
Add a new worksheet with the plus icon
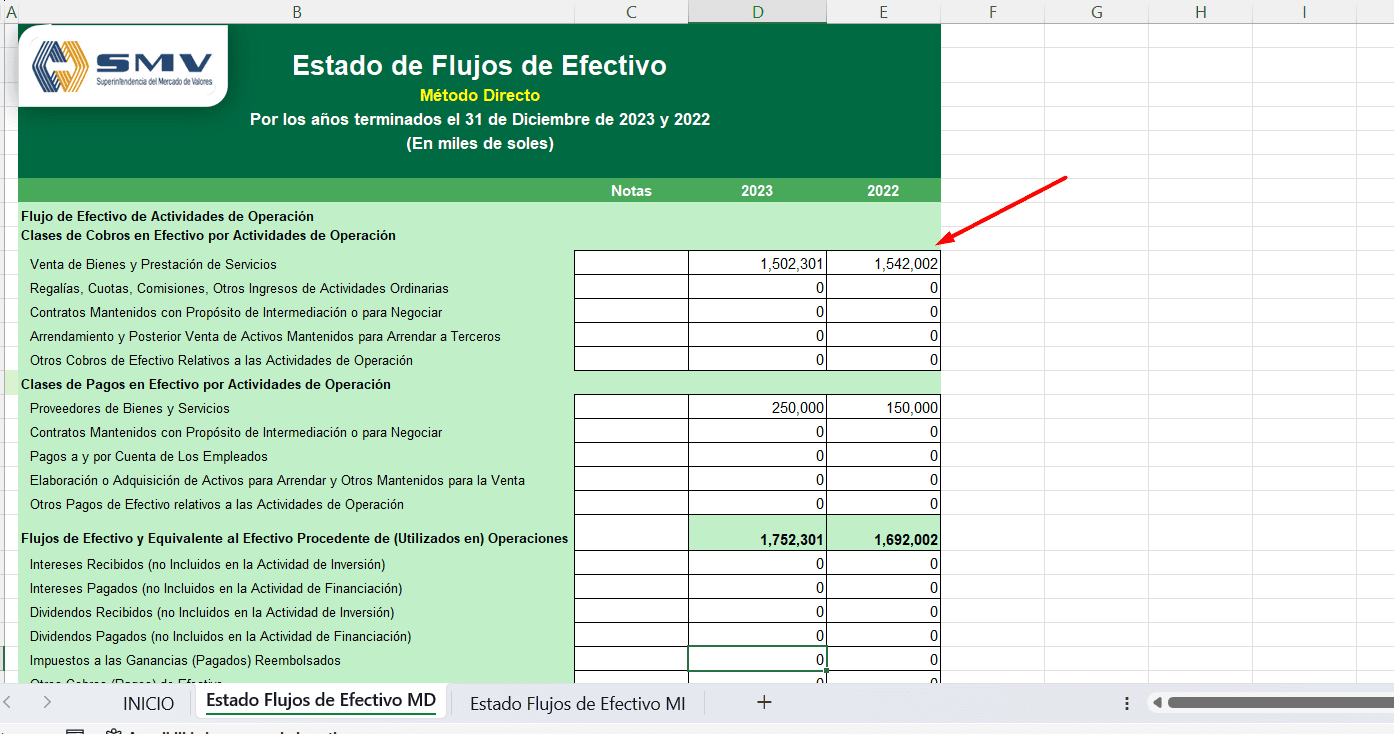764,703
